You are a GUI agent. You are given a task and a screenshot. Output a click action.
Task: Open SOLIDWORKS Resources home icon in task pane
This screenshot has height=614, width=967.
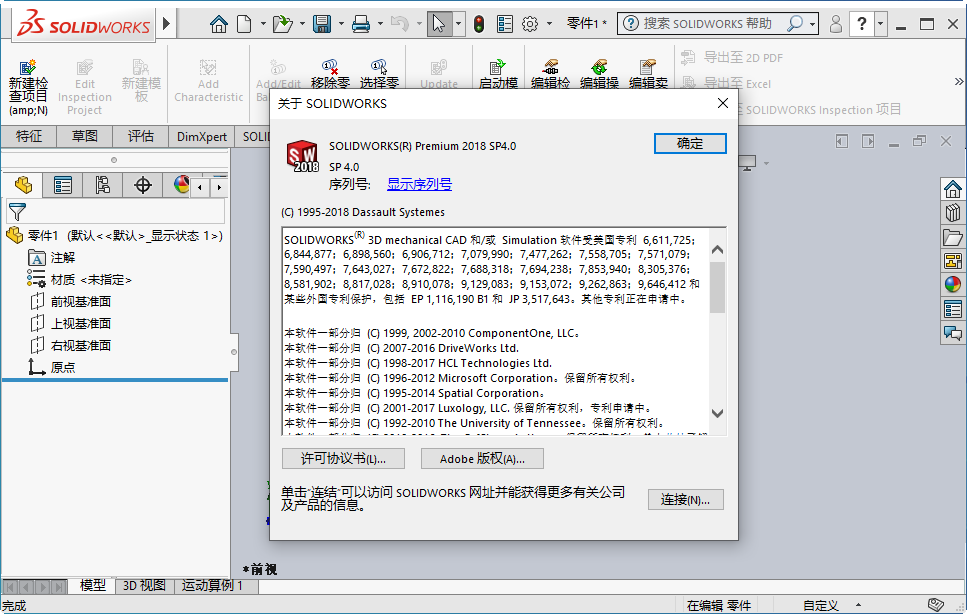click(x=953, y=189)
